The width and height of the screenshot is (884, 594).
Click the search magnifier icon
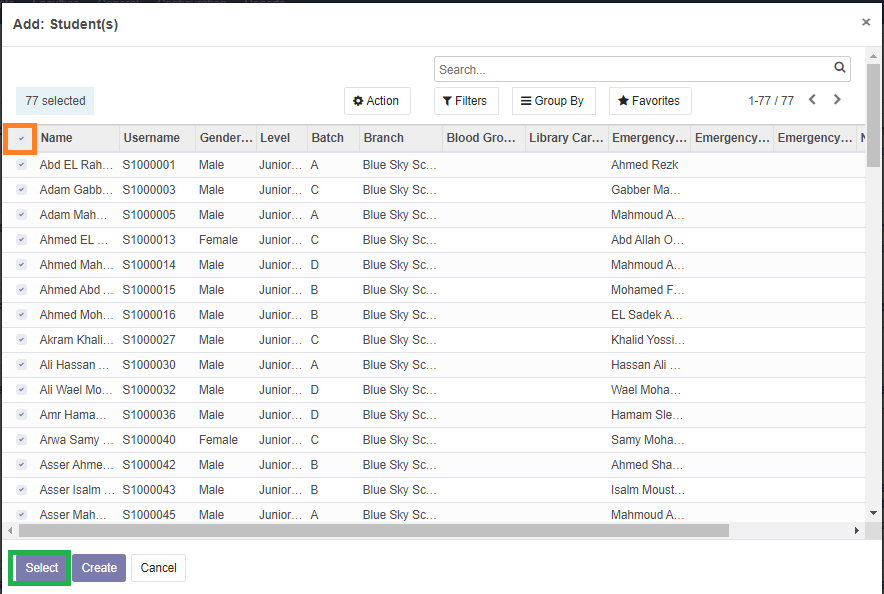[x=839, y=68]
